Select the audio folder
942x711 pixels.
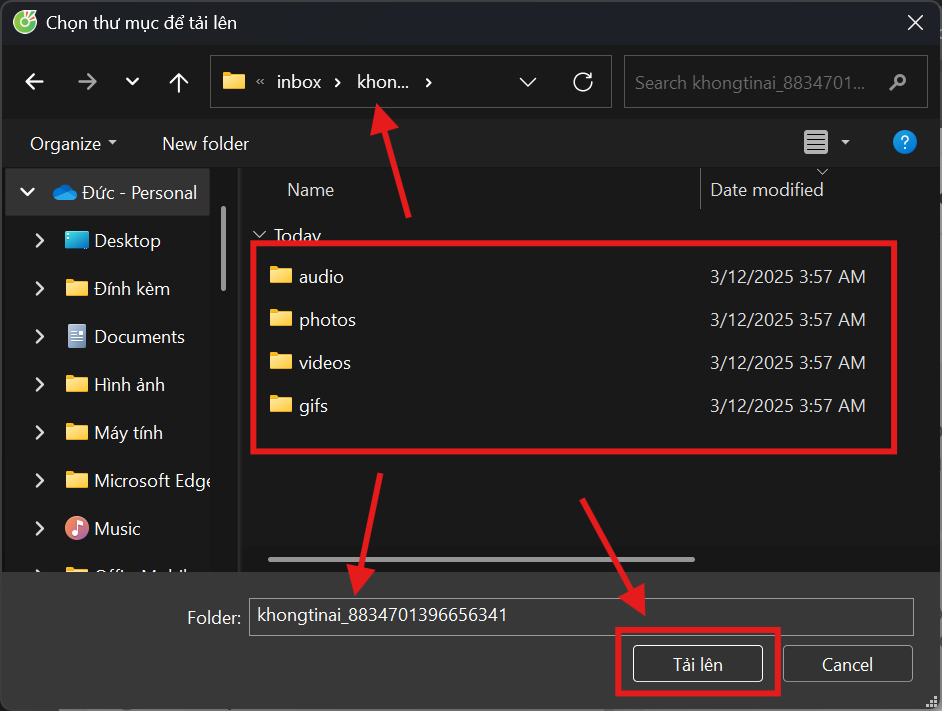pyautogui.click(x=321, y=276)
